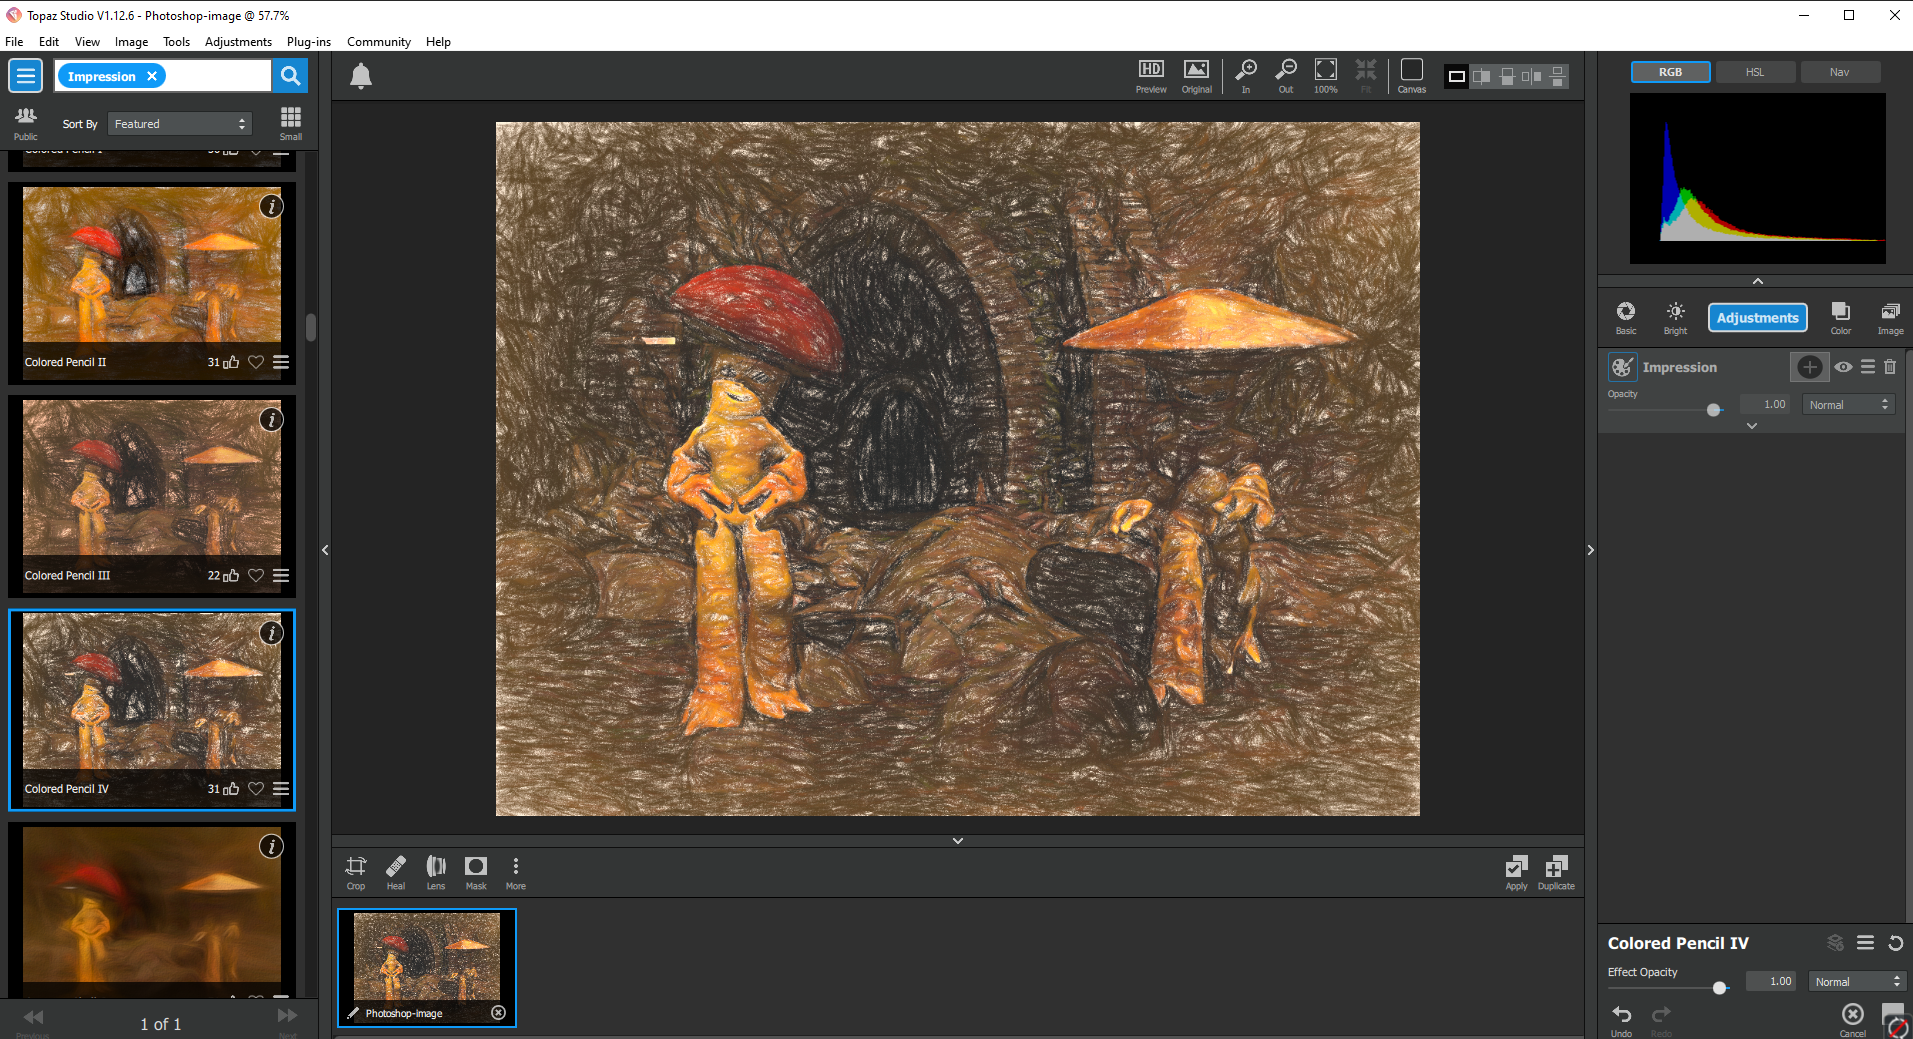1913x1039 pixels.
Task: Duplicate the current image
Action: click(1556, 872)
